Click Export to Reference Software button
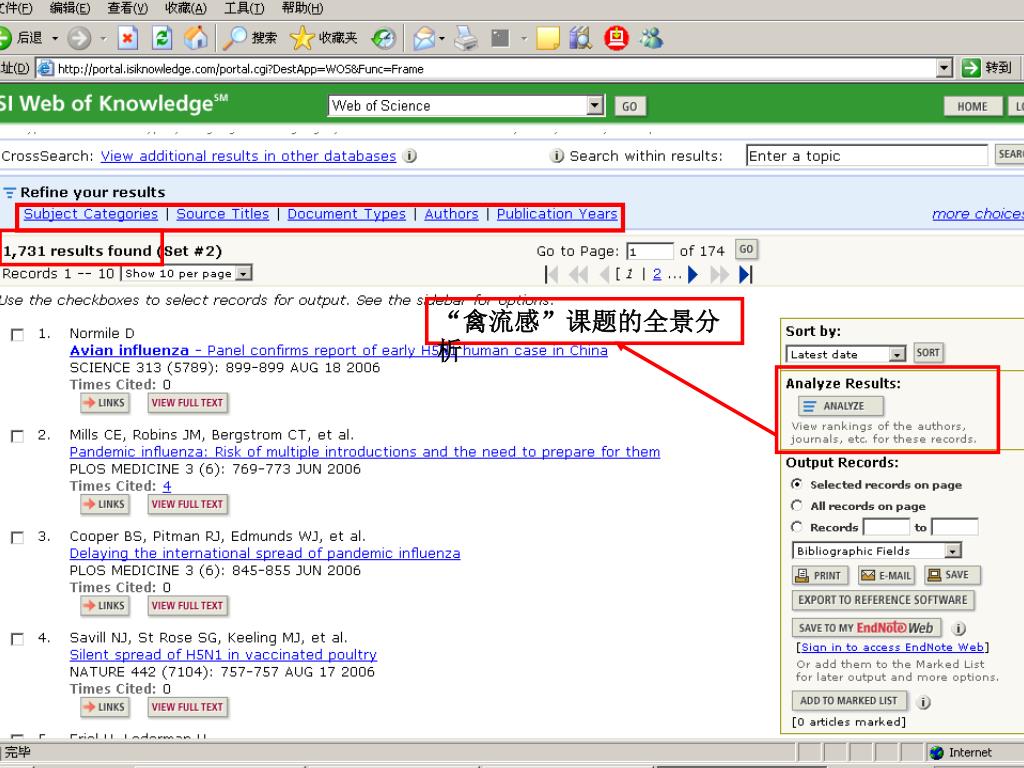Viewport: 1024px width, 768px height. tap(883, 600)
